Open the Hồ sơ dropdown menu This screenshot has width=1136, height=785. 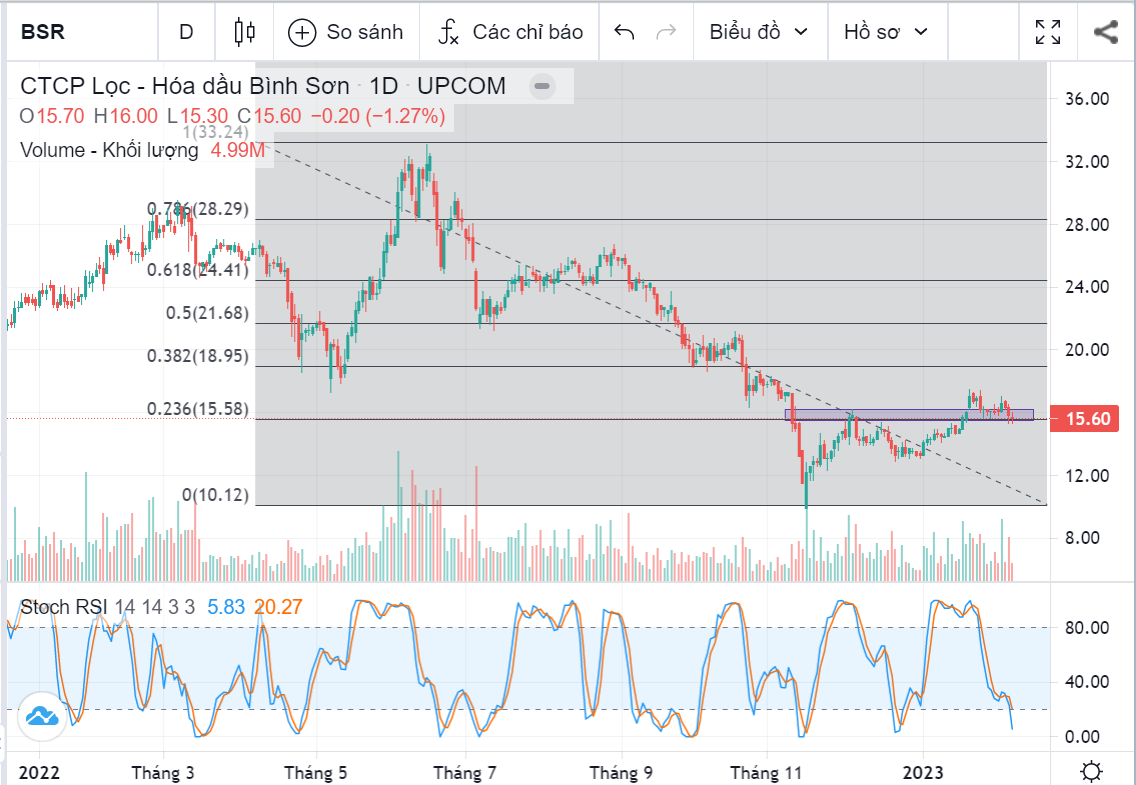885,32
